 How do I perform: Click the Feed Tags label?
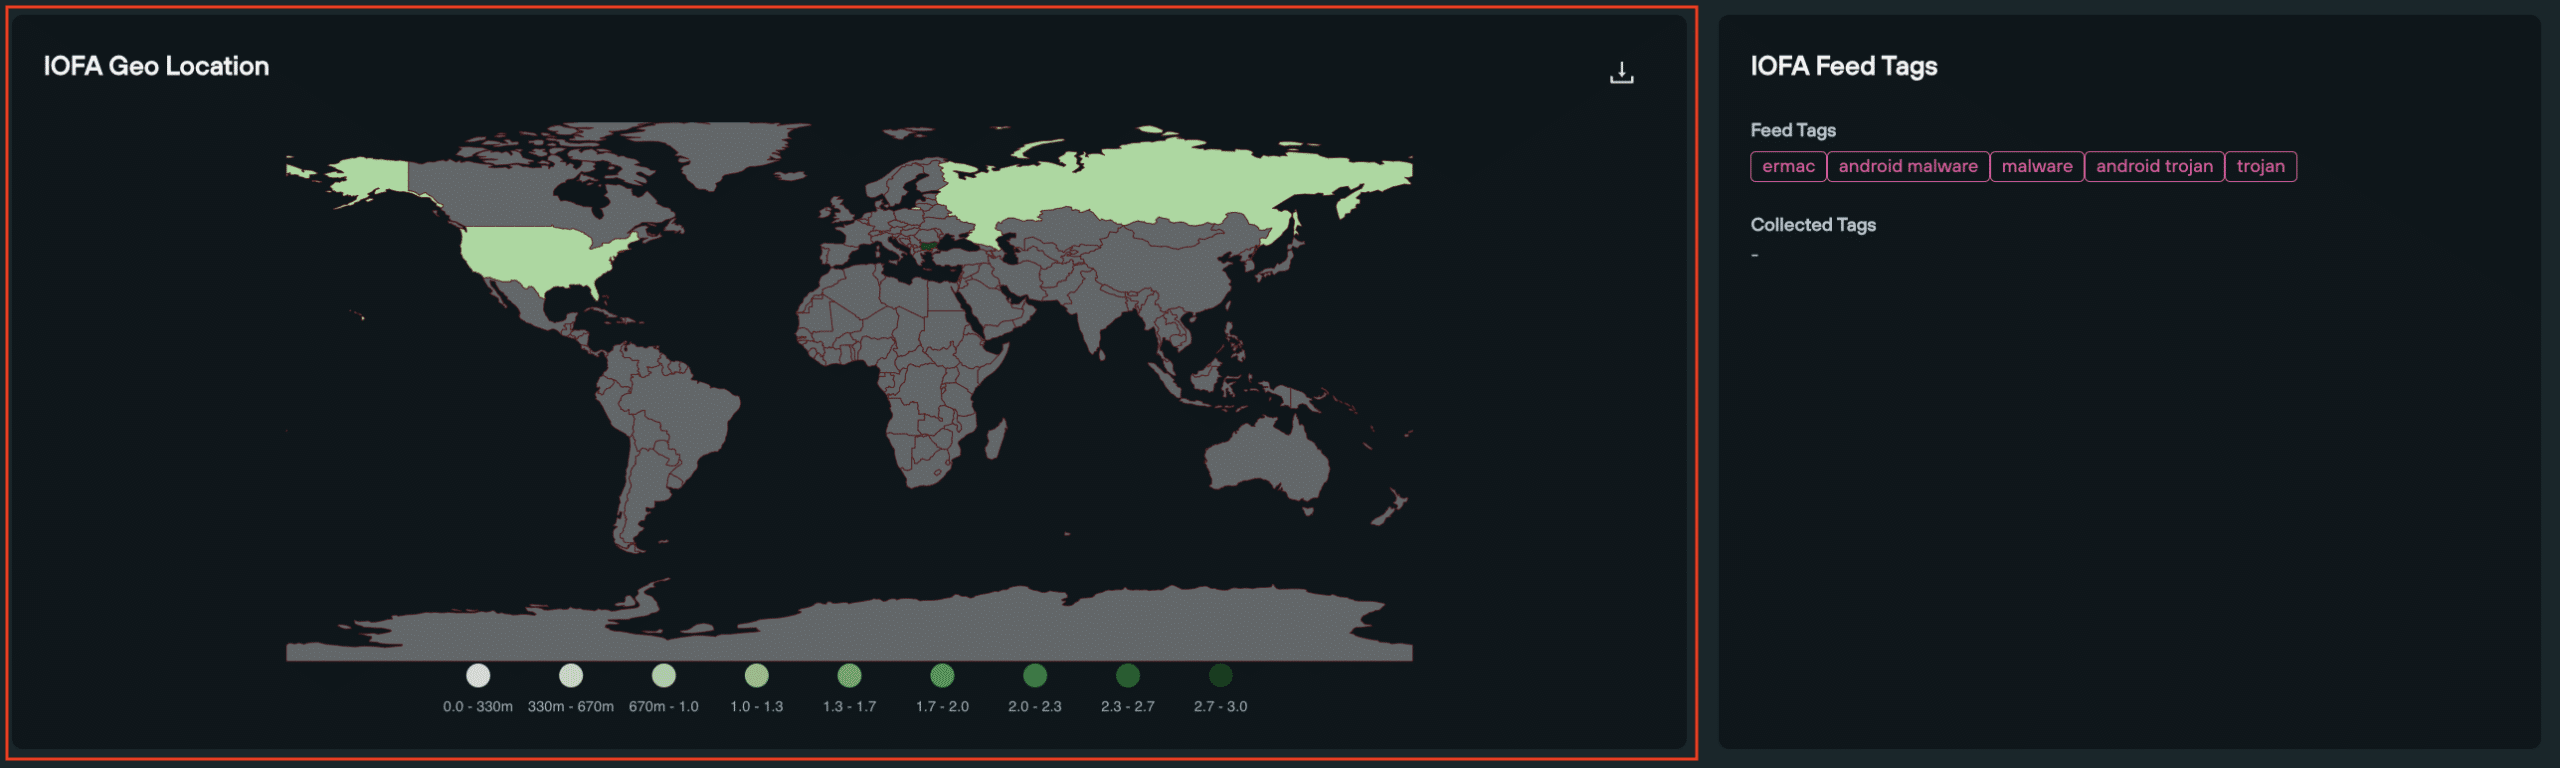[1793, 130]
